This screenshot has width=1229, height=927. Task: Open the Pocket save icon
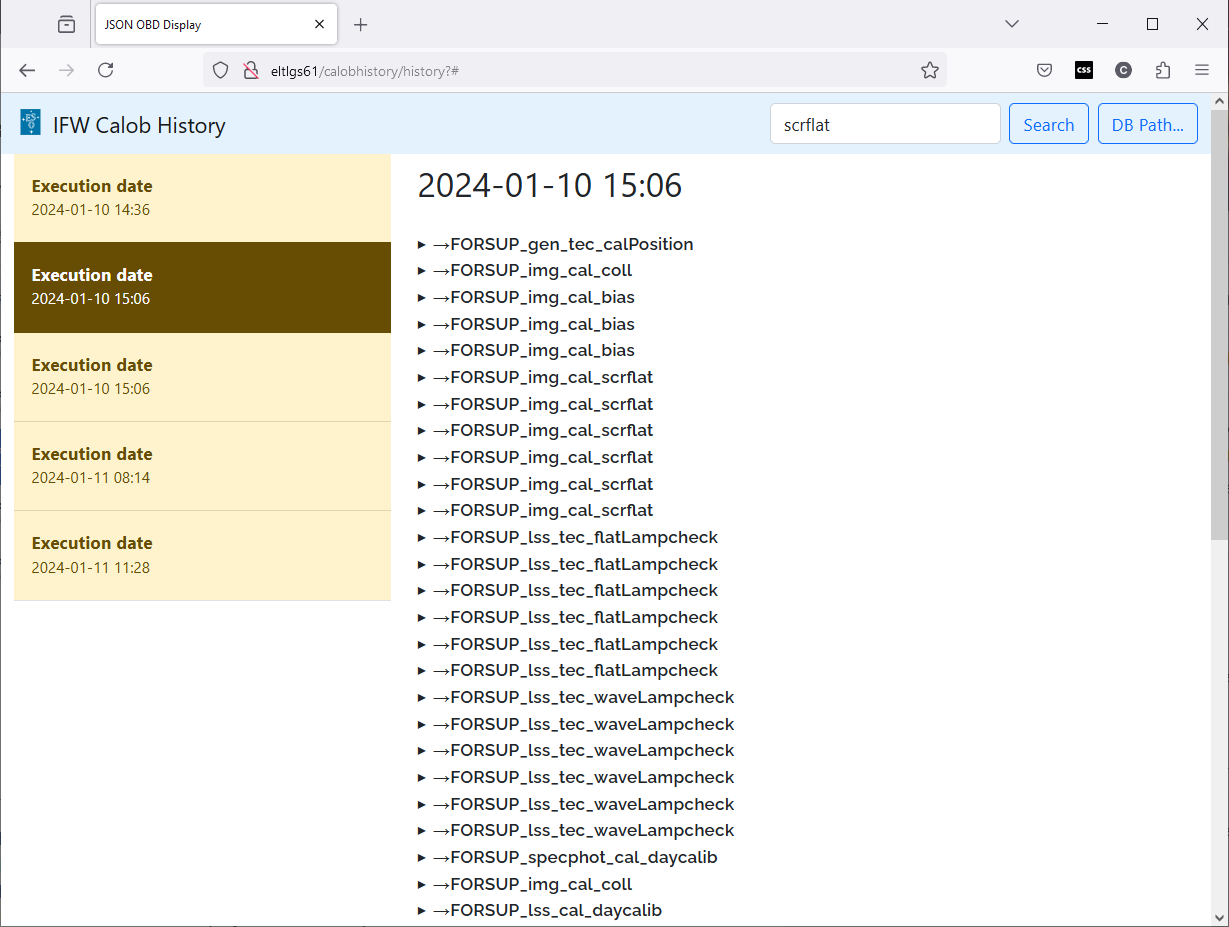pos(1044,70)
